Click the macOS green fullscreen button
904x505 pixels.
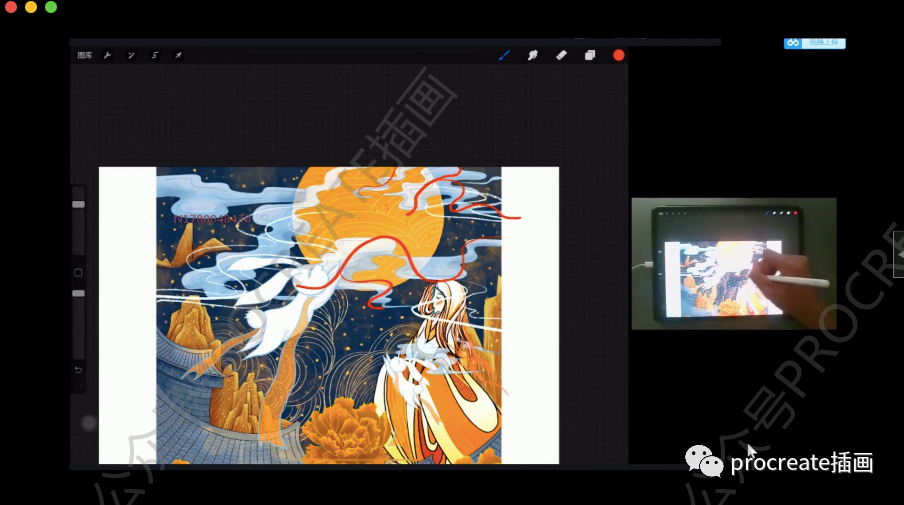point(51,7)
